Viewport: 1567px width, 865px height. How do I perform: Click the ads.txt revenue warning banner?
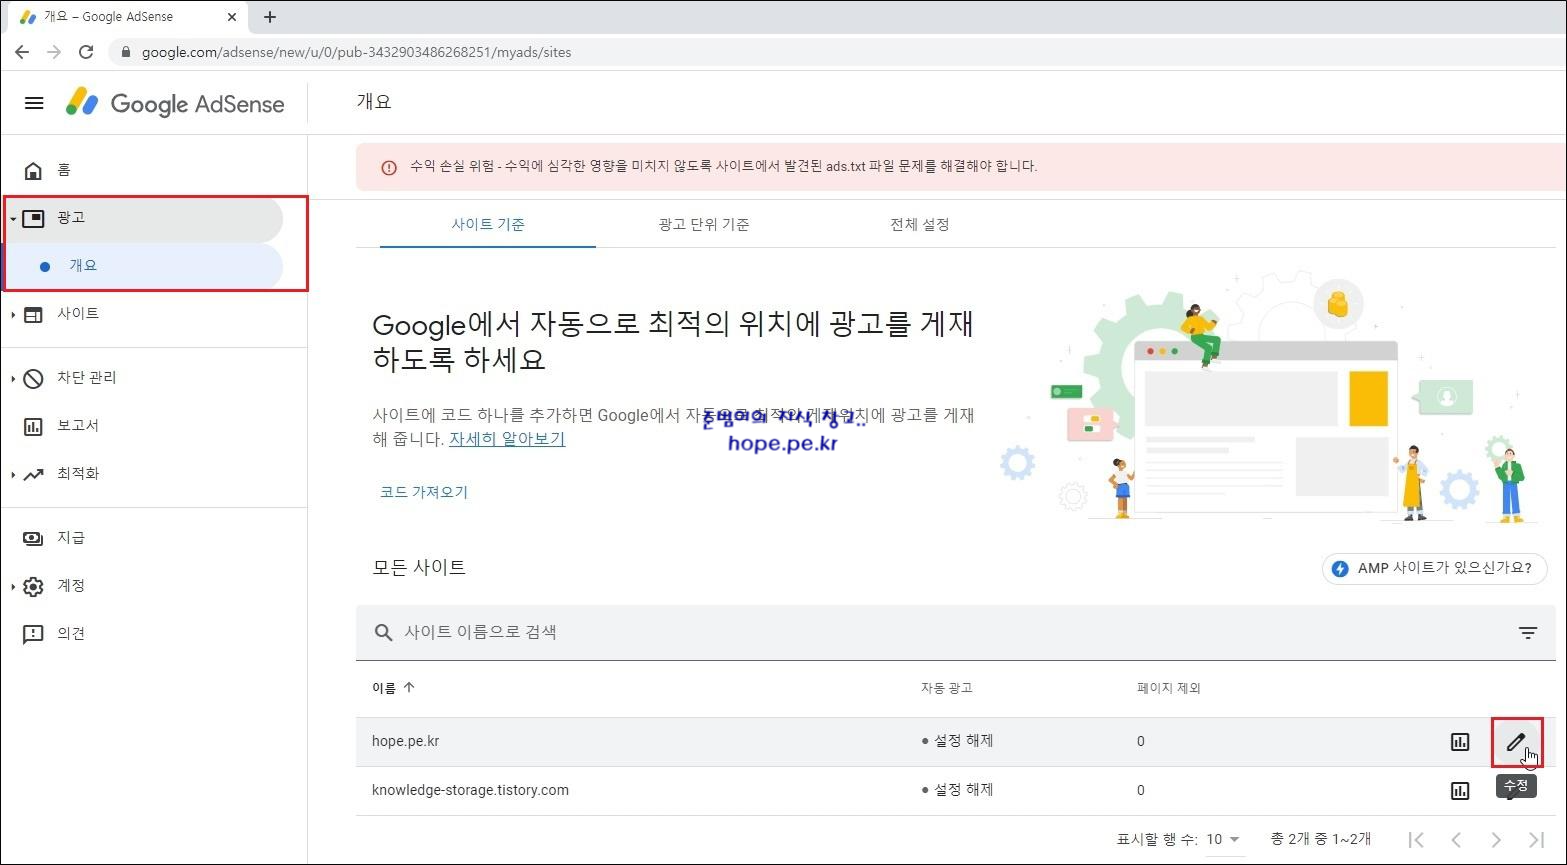tap(961, 167)
